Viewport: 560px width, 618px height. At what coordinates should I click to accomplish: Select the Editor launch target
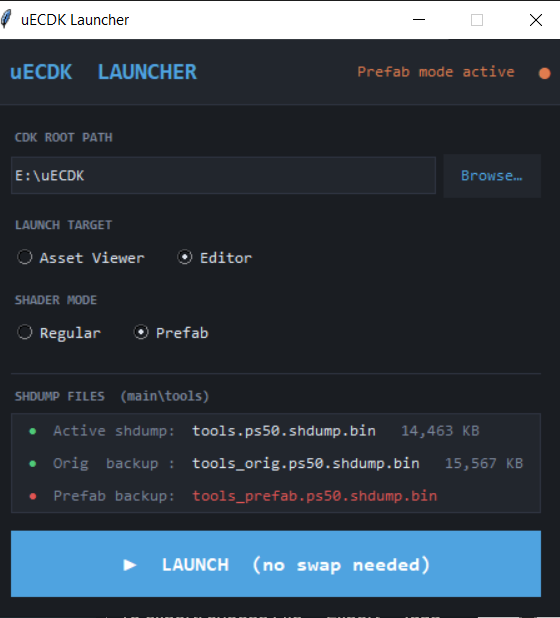(x=214, y=258)
